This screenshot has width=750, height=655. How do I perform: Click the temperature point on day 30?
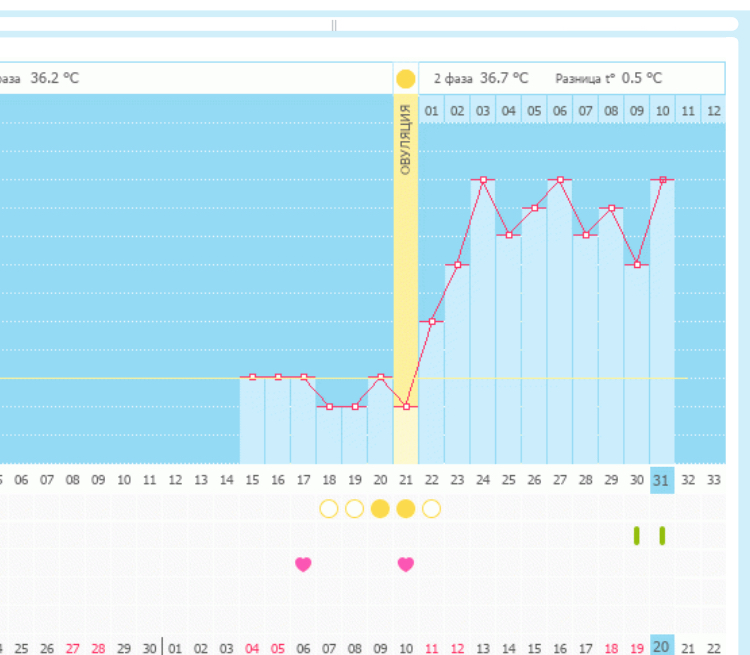tap(637, 265)
